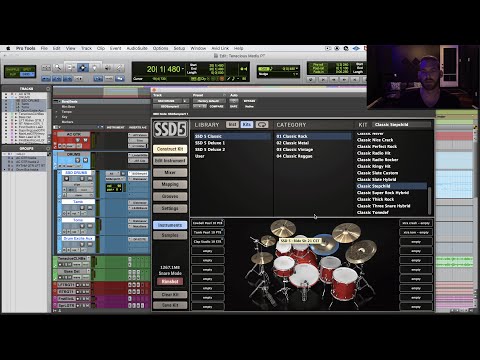Click the Clear Kit button
The width and height of the screenshot is (480, 360).
point(170,295)
